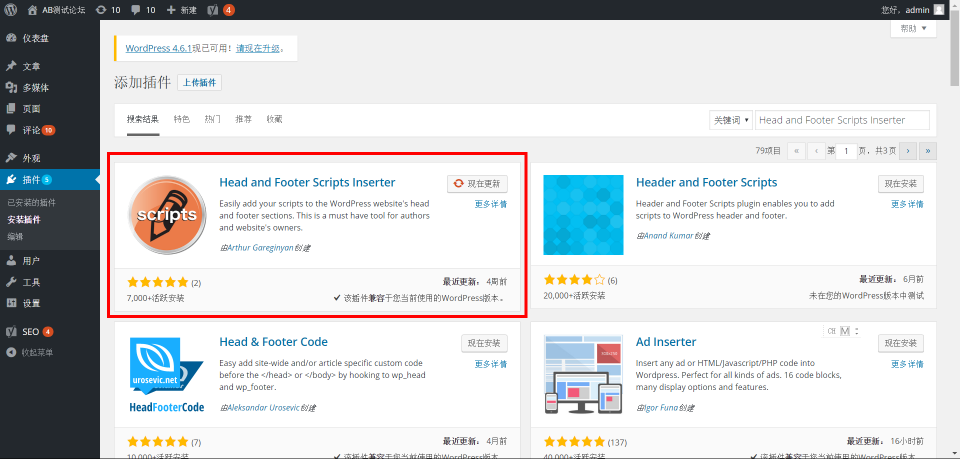Open admin user avatar

(x=939, y=10)
